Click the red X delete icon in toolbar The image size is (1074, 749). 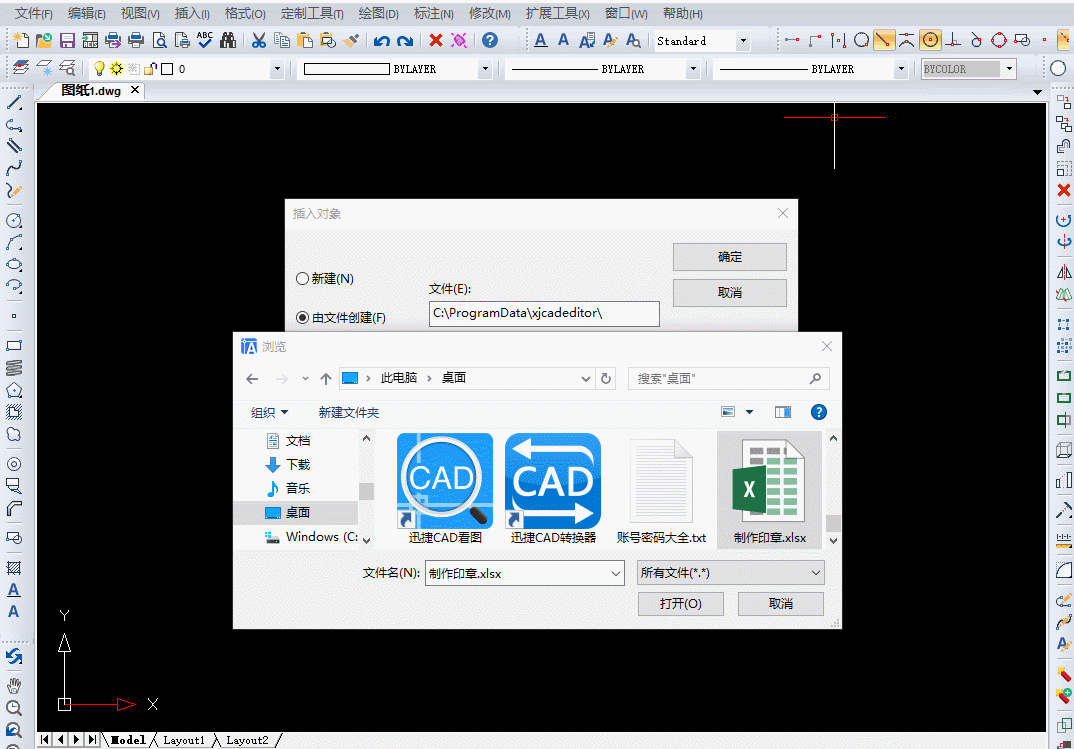pos(435,41)
